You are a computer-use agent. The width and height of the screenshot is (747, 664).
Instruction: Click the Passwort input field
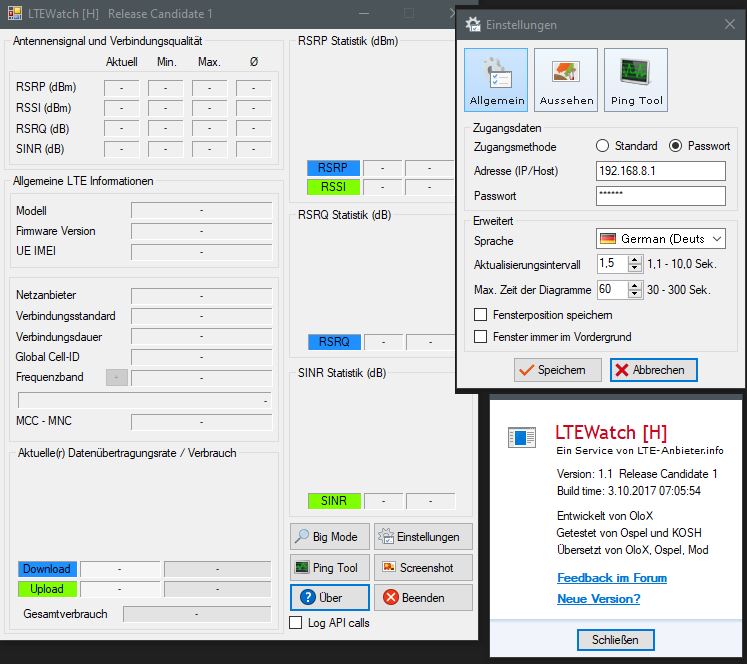(x=660, y=196)
